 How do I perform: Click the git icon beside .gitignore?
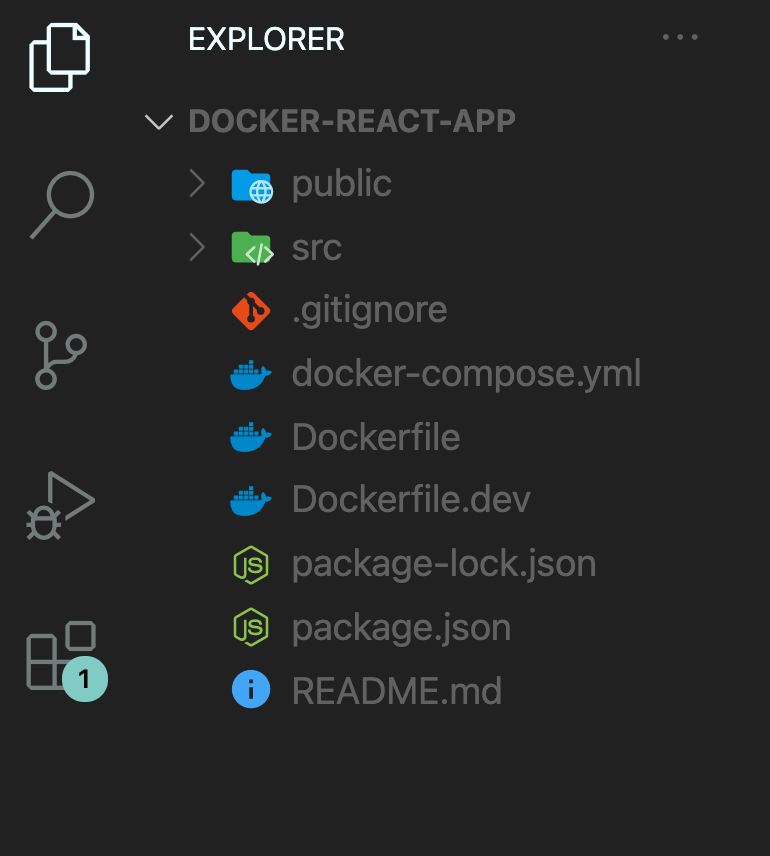(x=251, y=311)
